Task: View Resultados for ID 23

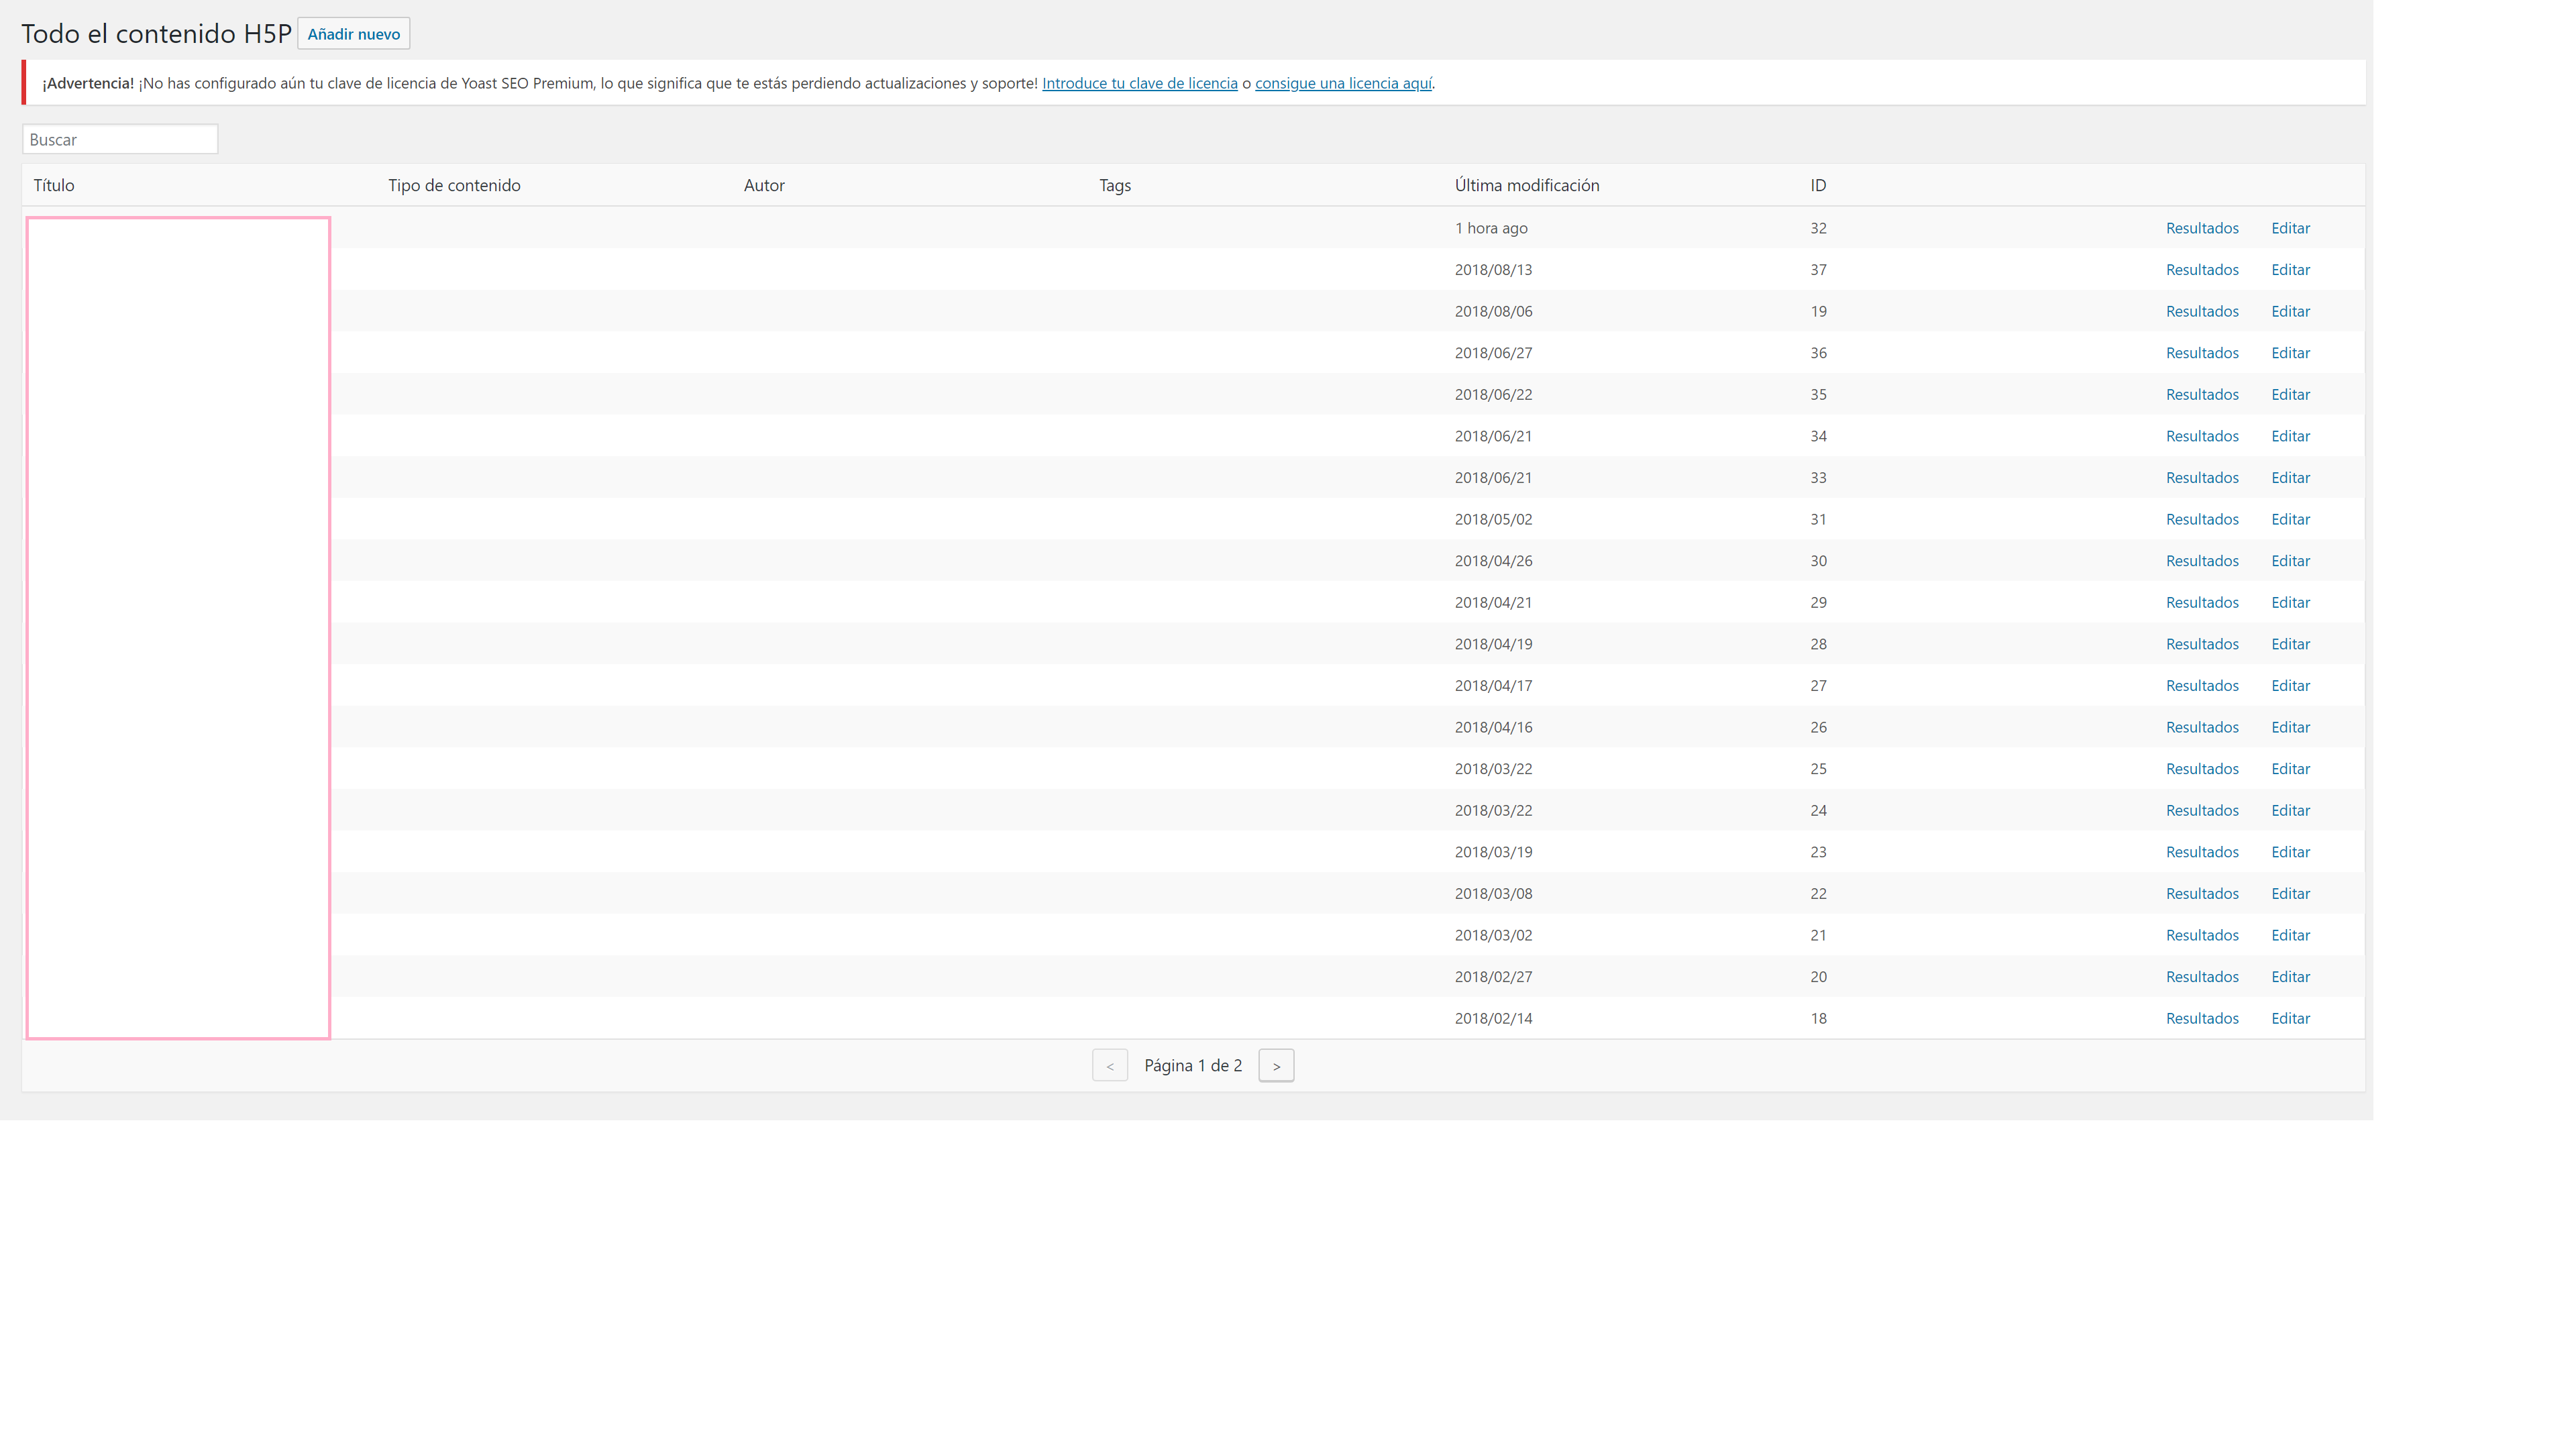Action: pyautogui.click(x=2202, y=852)
